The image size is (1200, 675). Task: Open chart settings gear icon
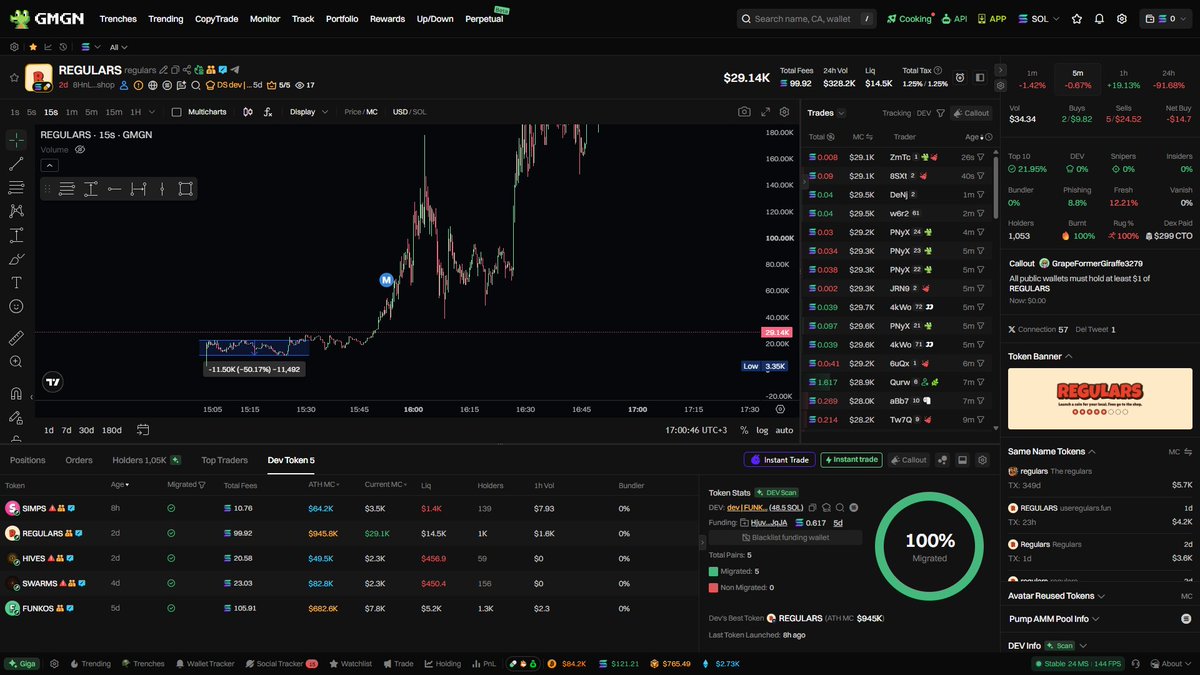(x=785, y=112)
